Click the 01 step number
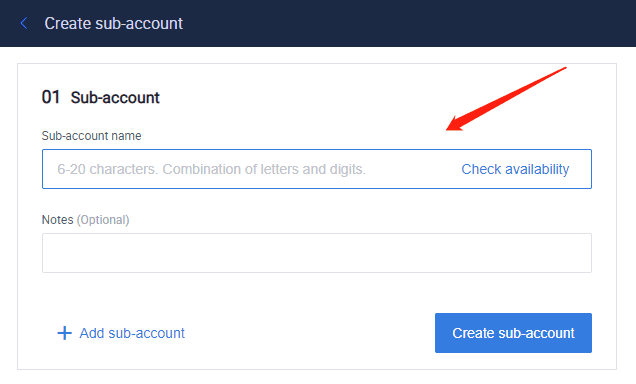This screenshot has width=636, height=384. click(x=51, y=97)
